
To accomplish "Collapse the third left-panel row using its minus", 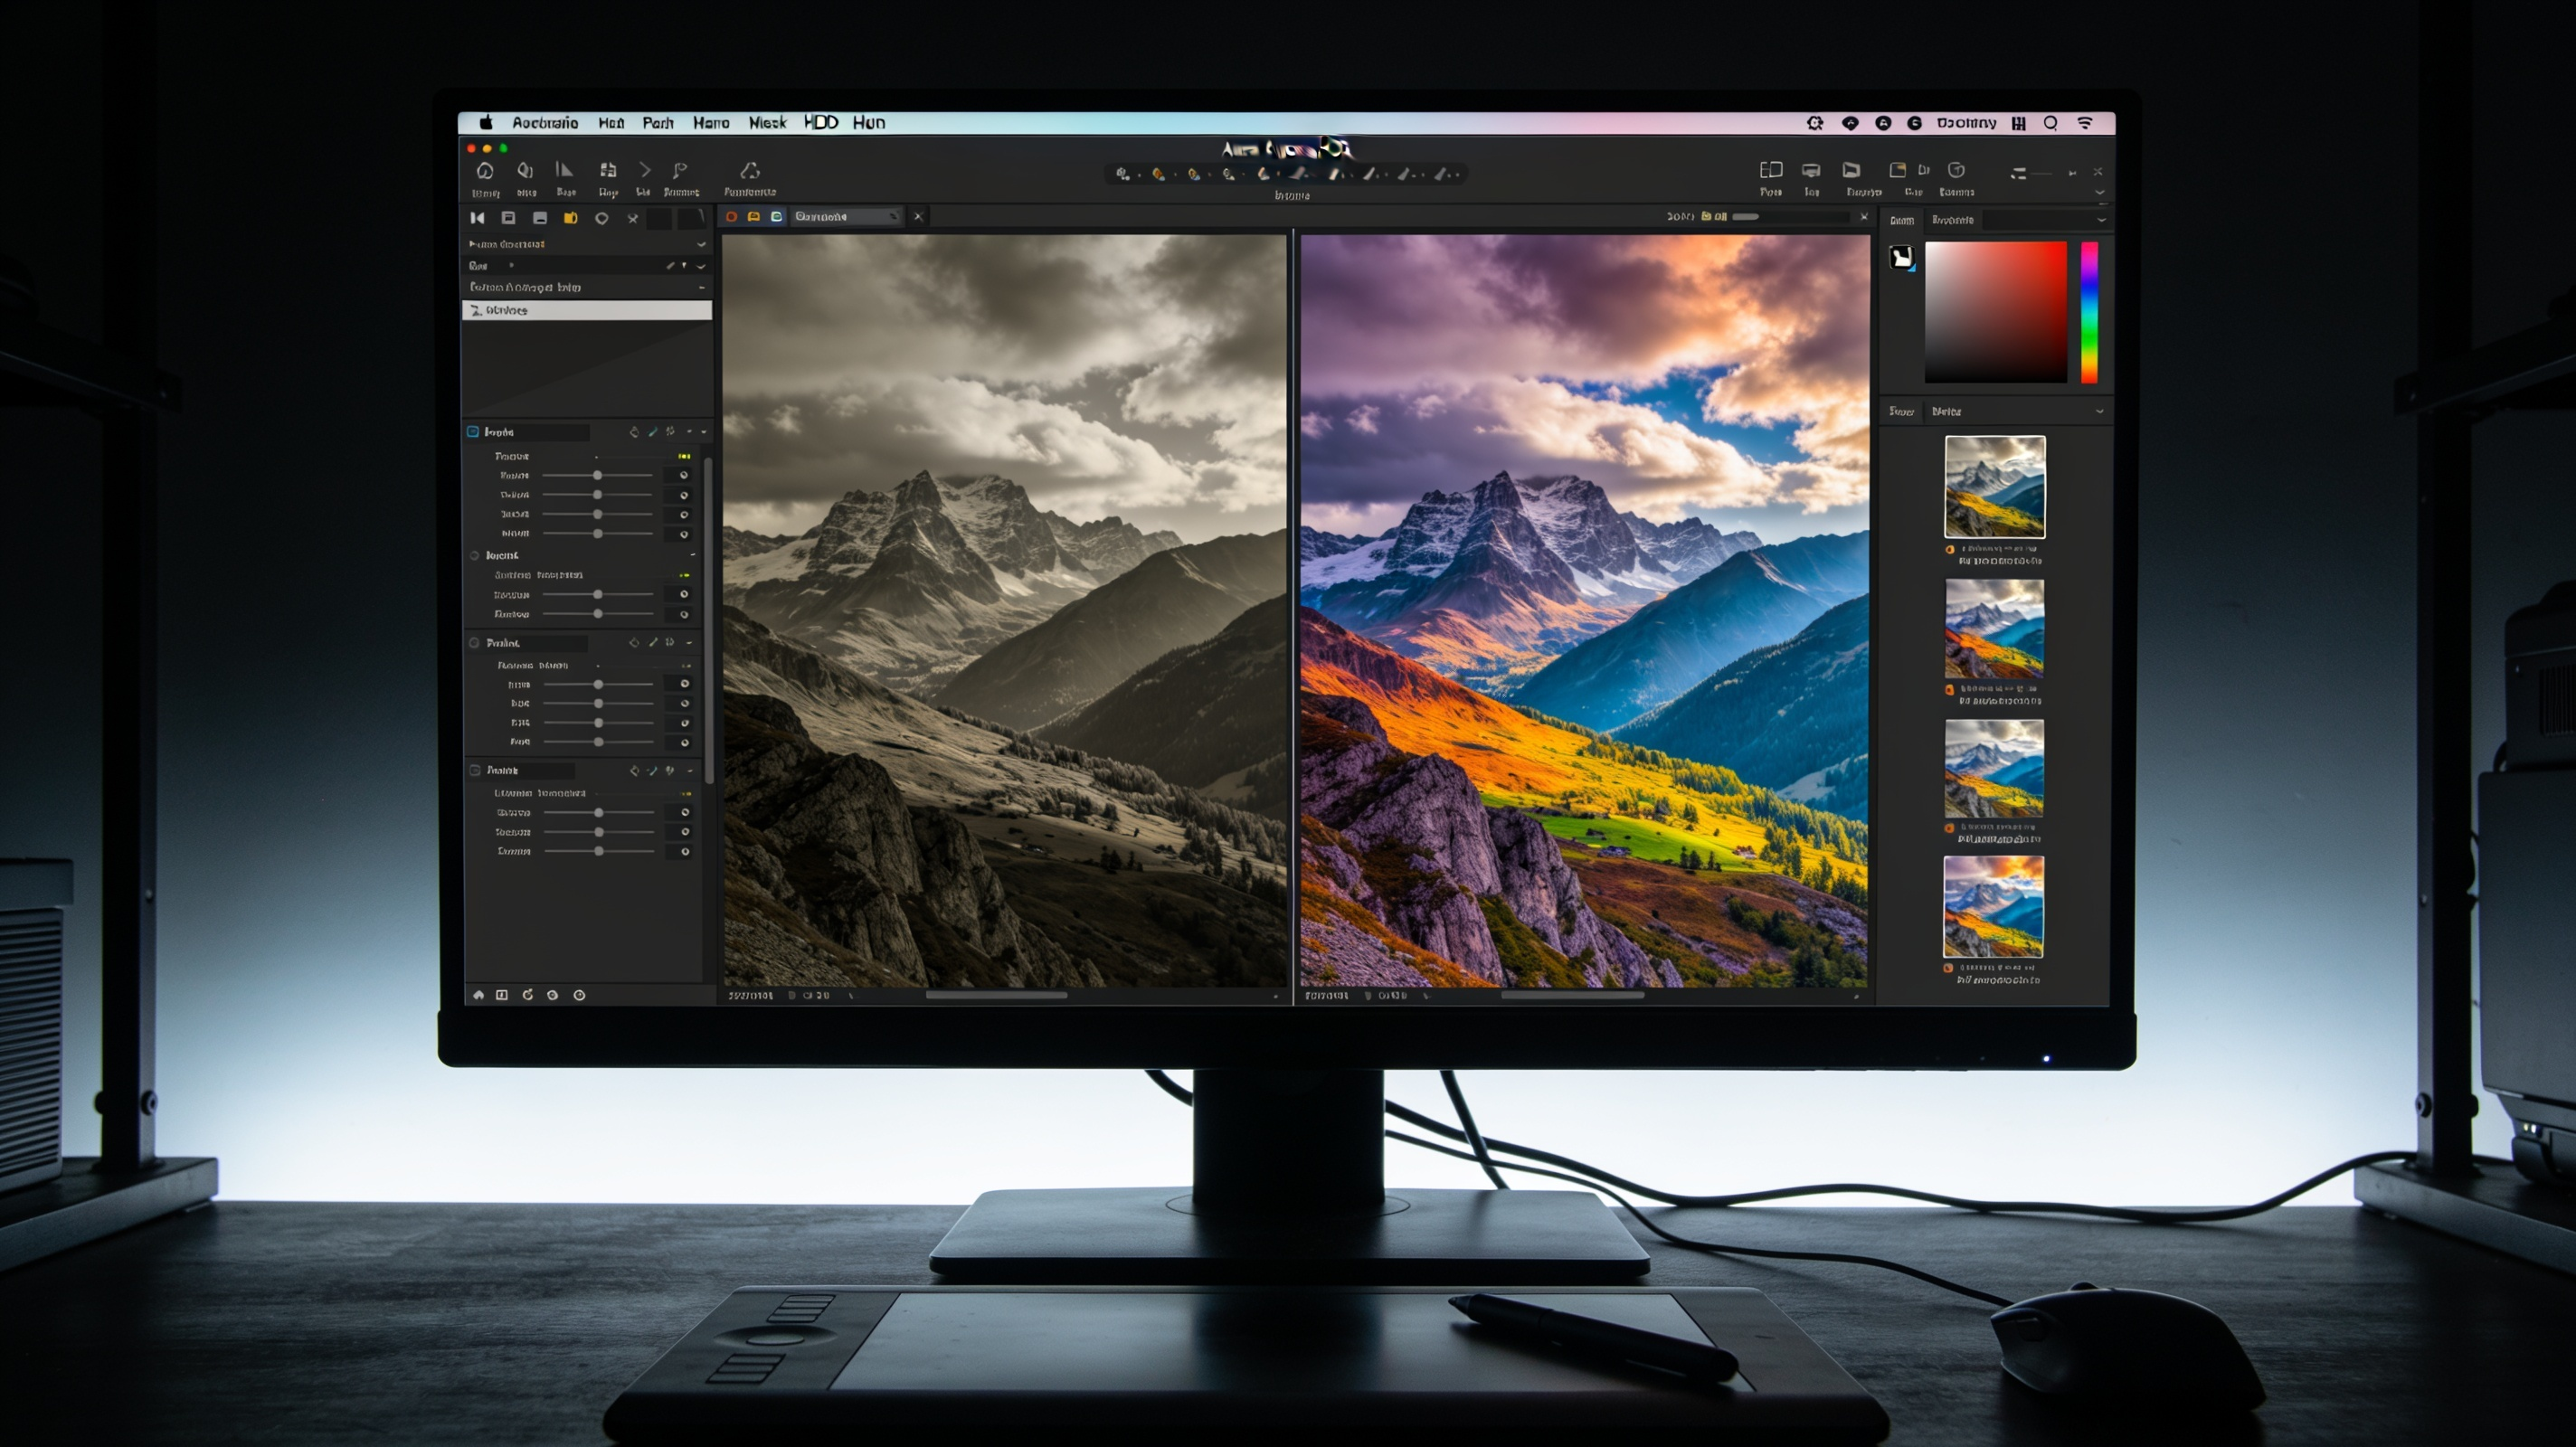I will point(701,288).
